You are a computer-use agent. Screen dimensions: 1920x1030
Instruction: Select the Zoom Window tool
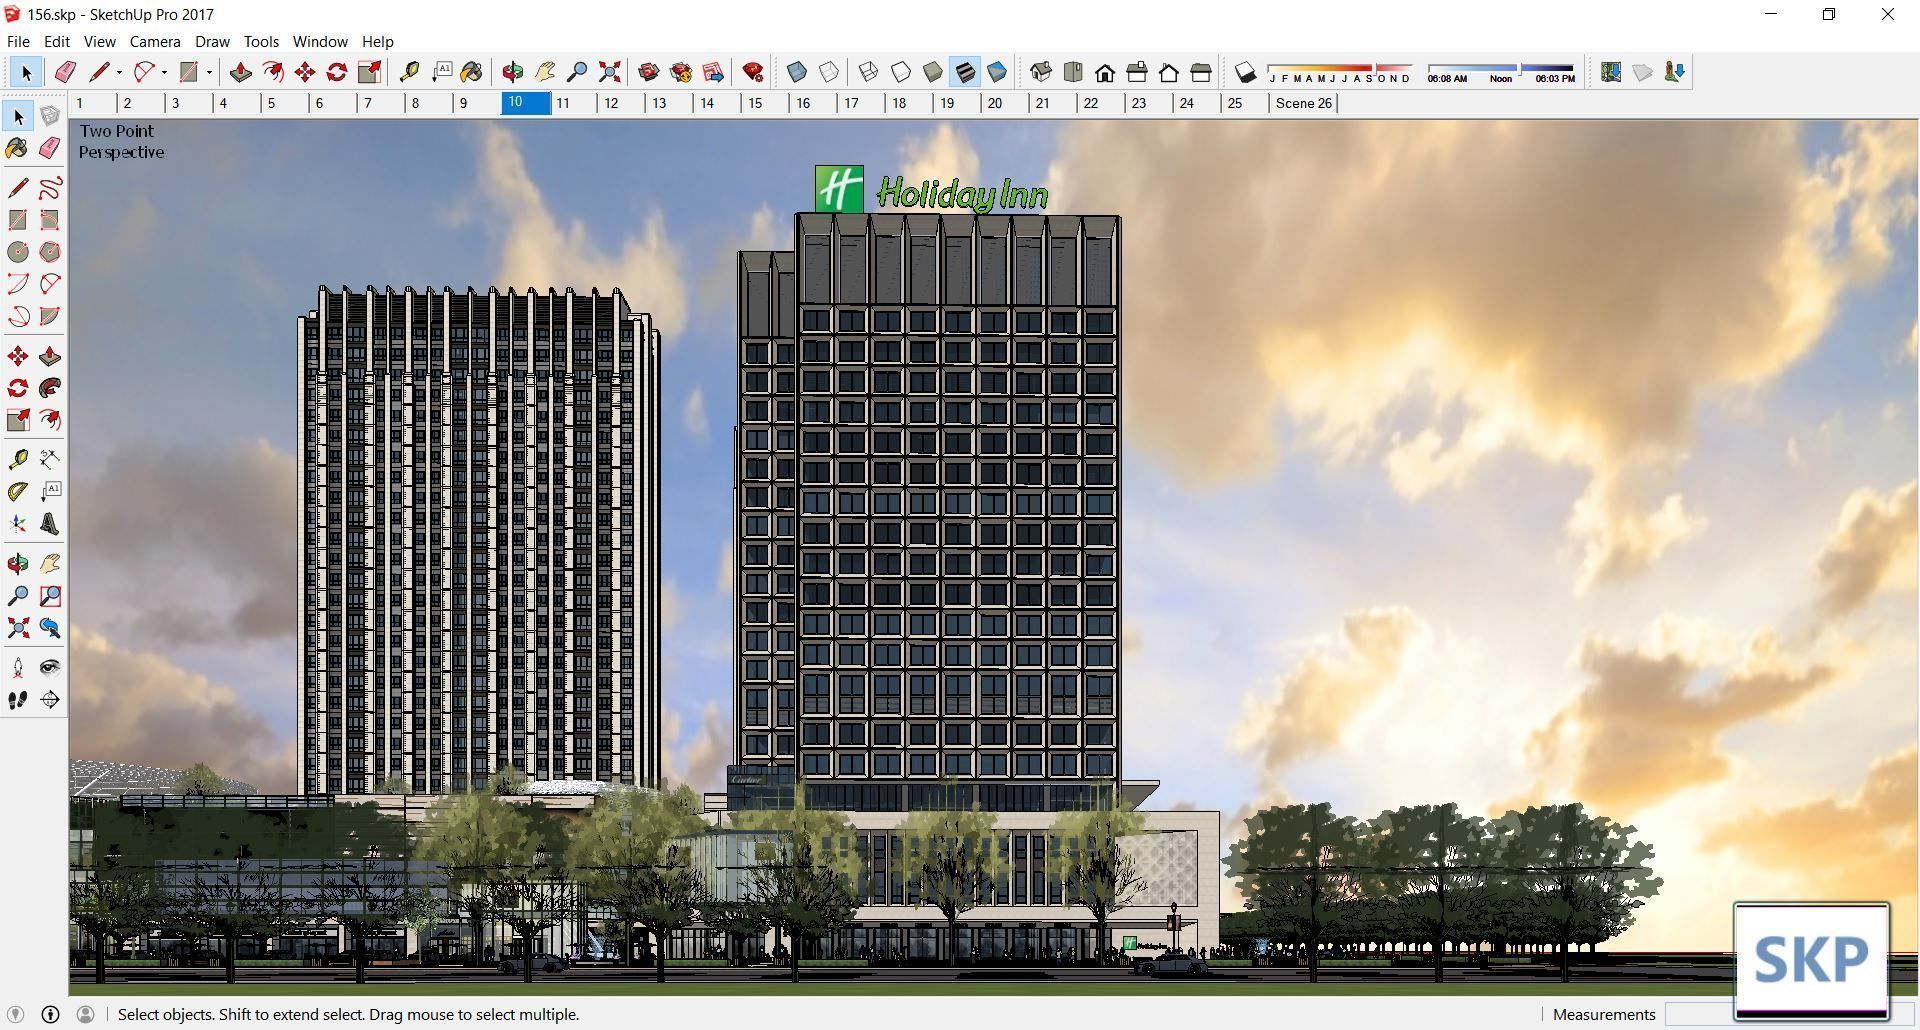click(x=50, y=596)
